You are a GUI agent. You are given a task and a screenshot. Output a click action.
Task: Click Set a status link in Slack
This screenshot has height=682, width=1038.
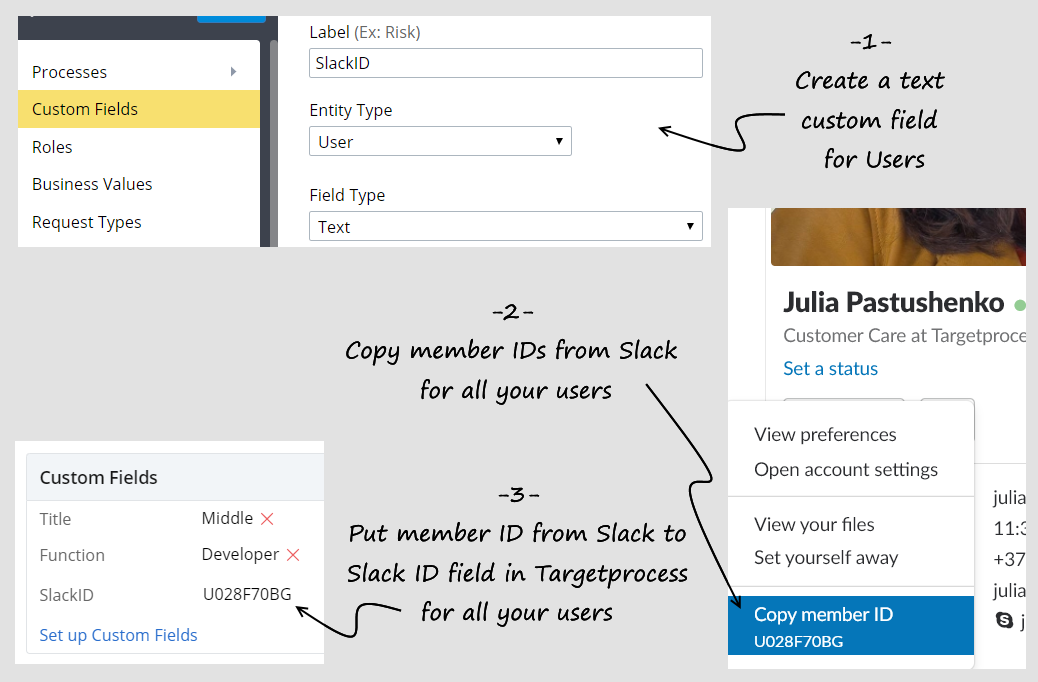830,368
